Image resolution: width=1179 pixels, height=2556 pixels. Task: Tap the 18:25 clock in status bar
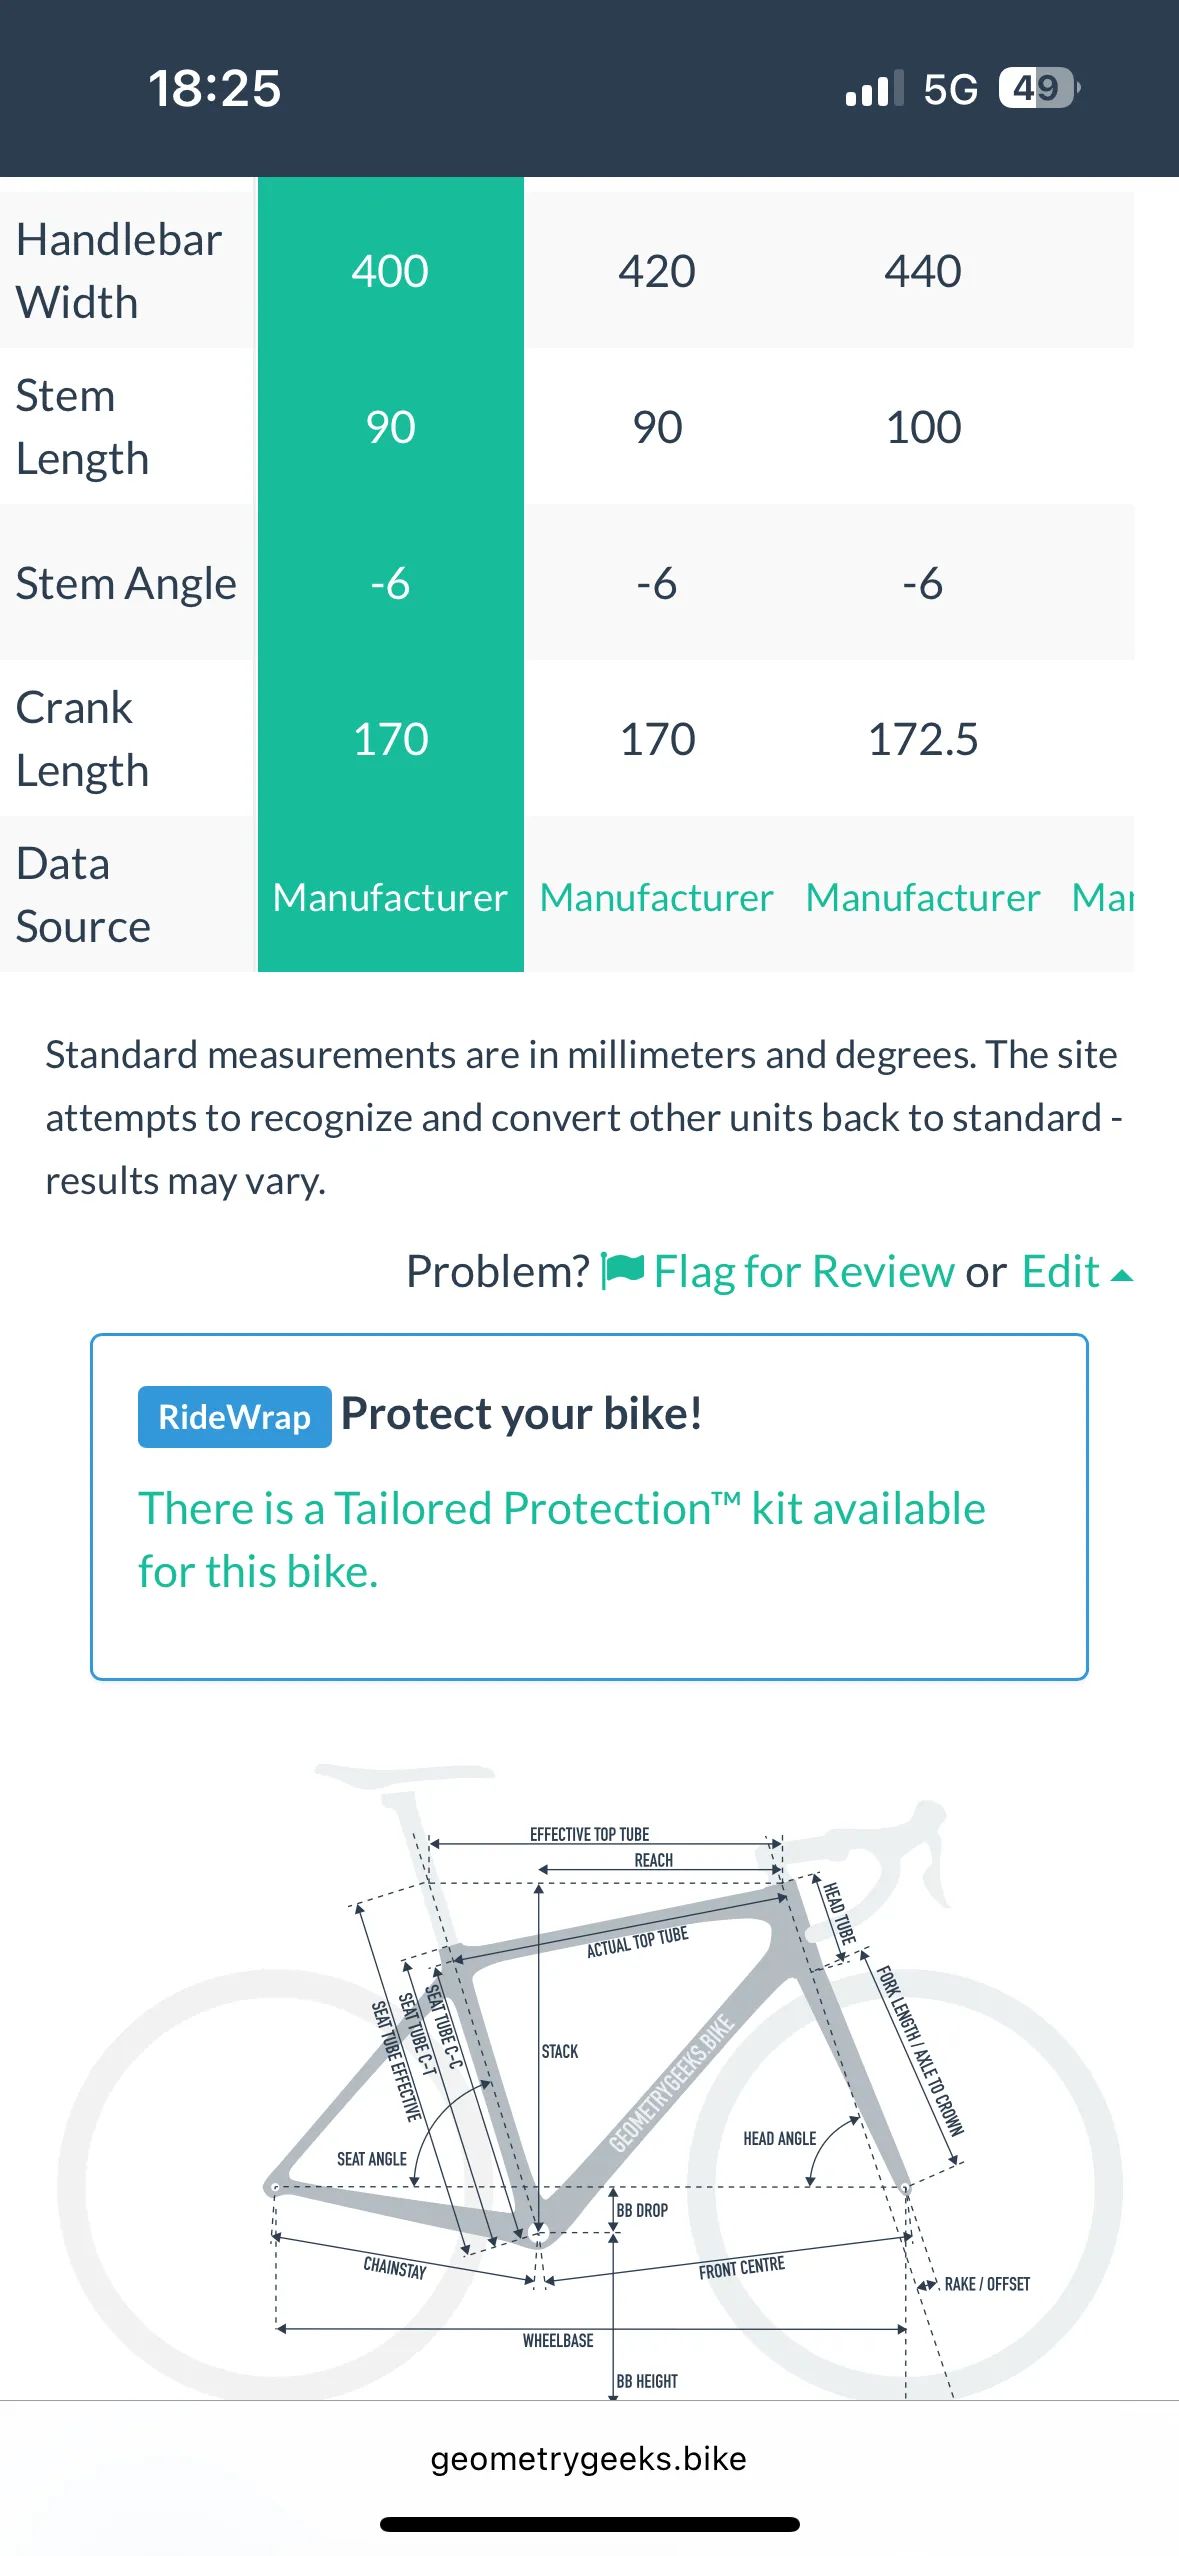(x=215, y=88)
